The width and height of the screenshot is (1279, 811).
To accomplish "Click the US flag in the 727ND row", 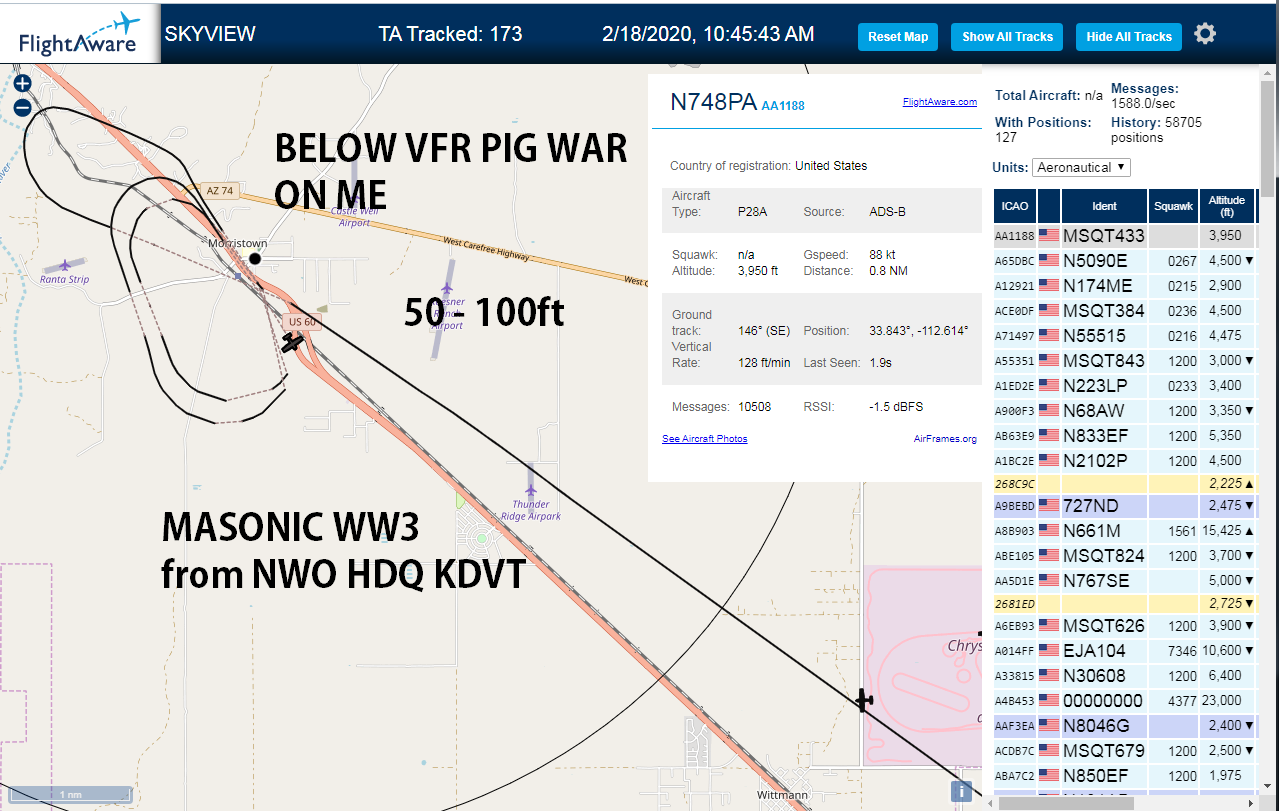I will click(x=1049, y=506).
